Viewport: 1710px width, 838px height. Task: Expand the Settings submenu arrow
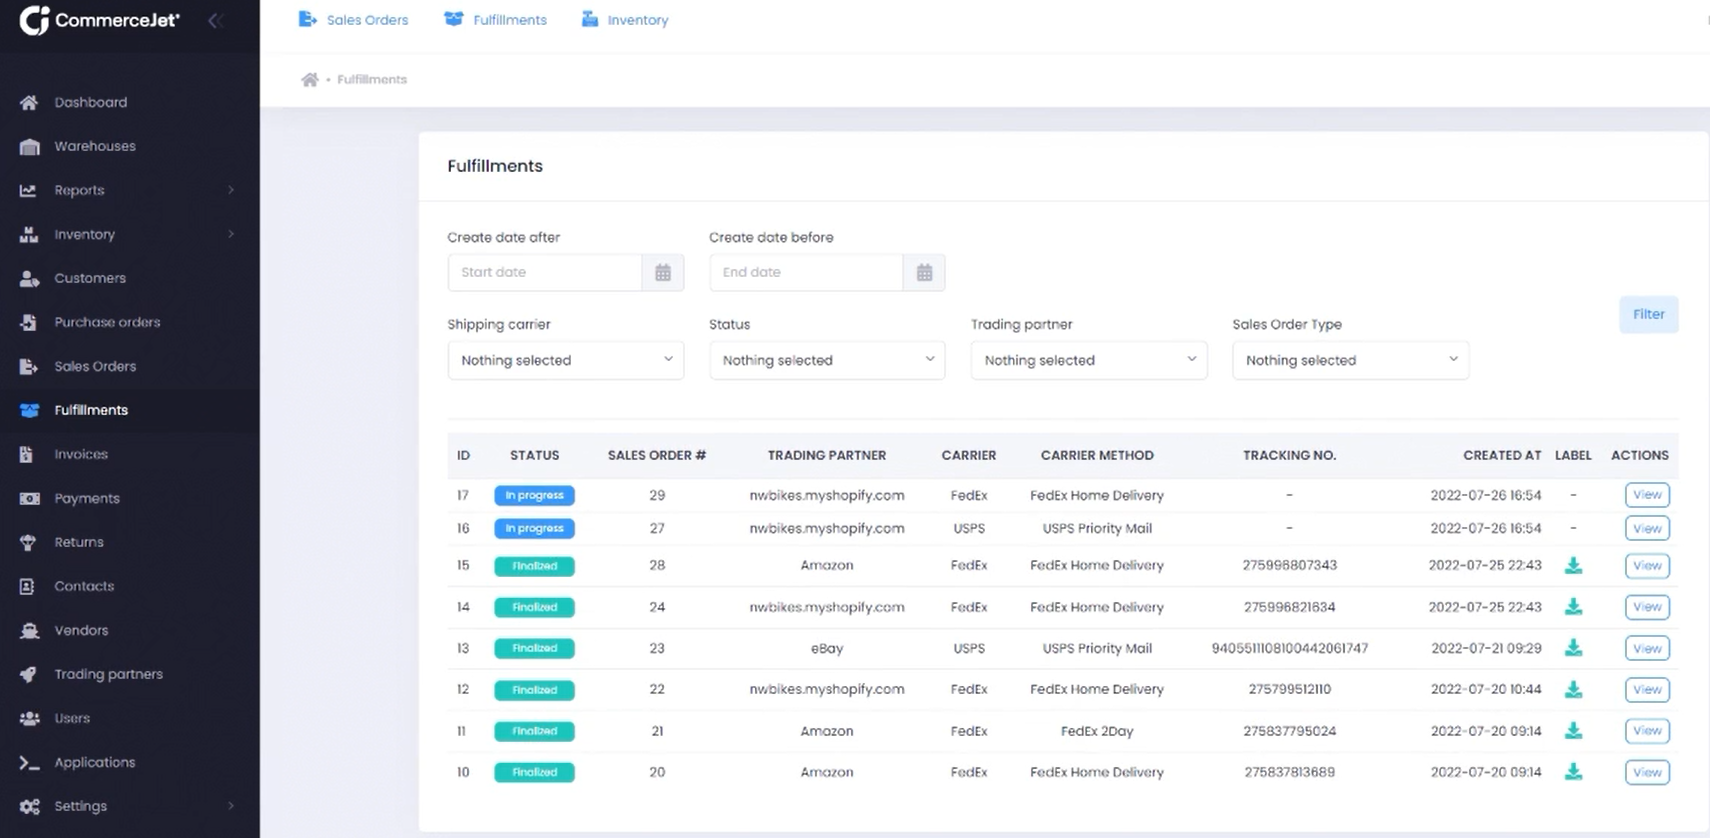tap(231, 806)
